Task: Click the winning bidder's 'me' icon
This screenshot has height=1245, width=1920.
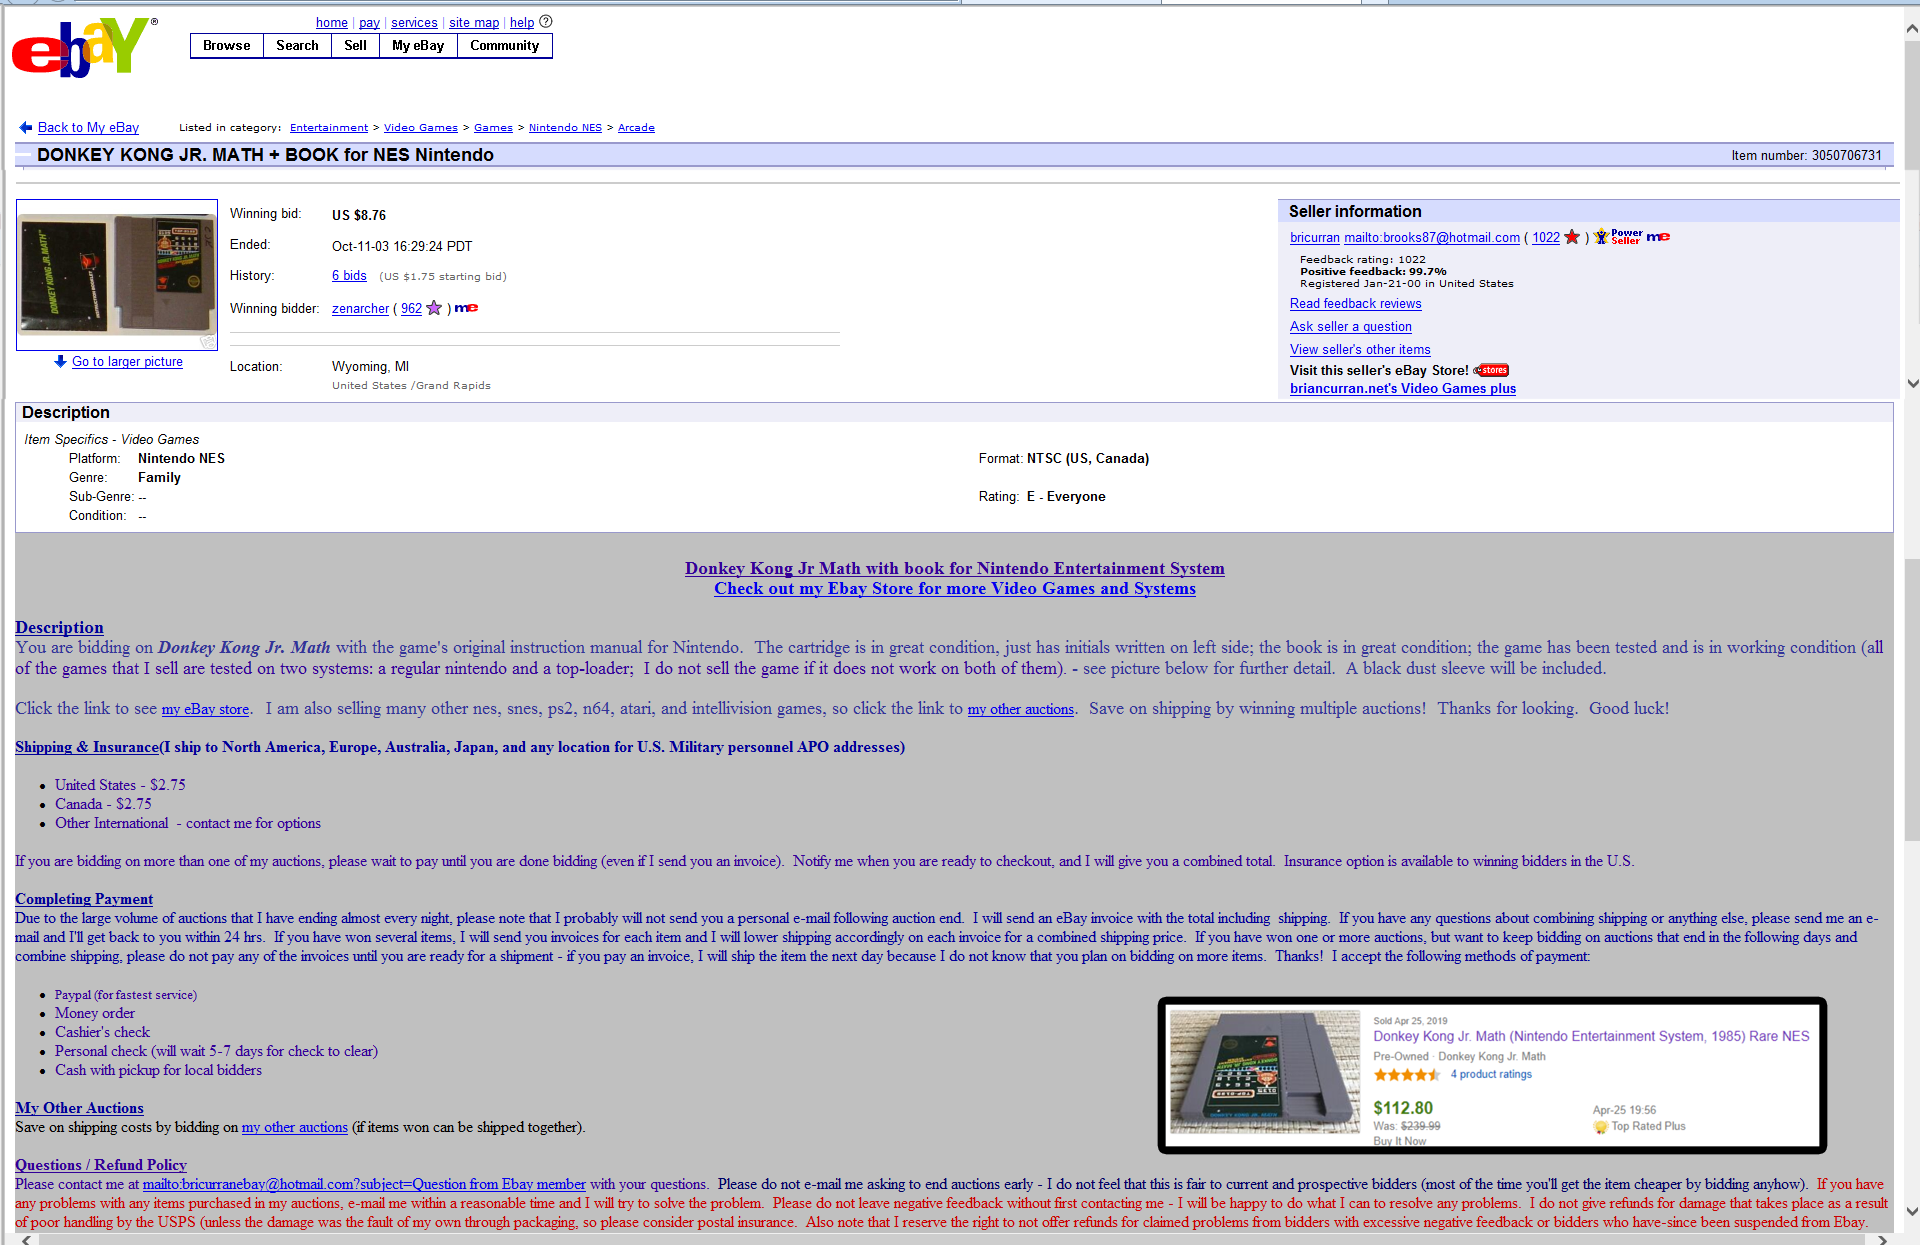Action: (x=466, y=308)
